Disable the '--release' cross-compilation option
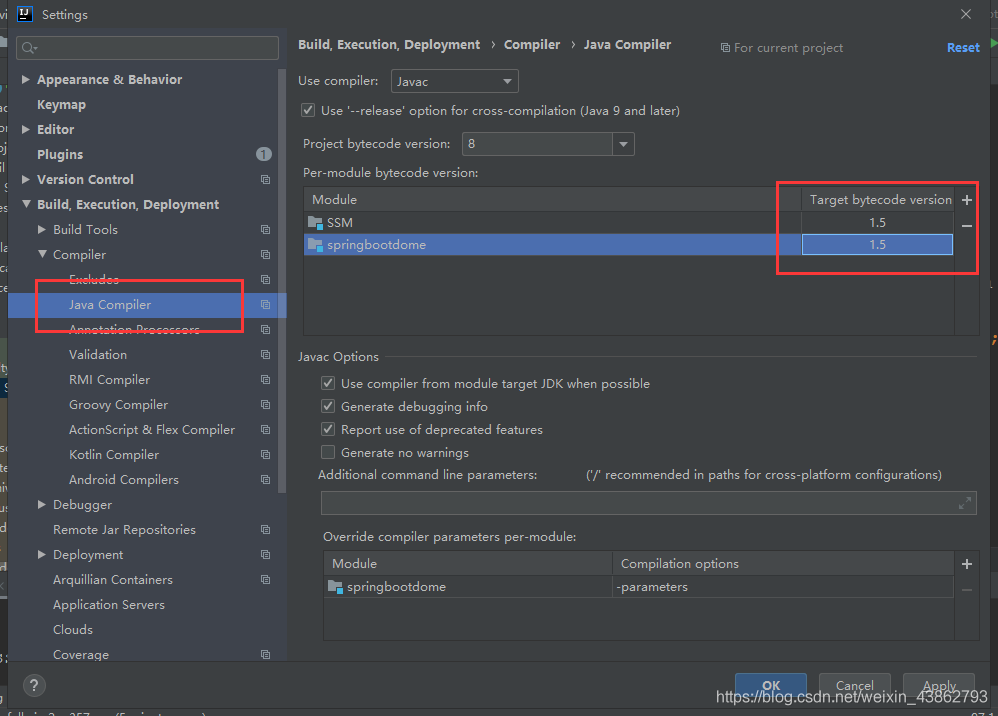998x716 pixels. [x=308, y=111]
